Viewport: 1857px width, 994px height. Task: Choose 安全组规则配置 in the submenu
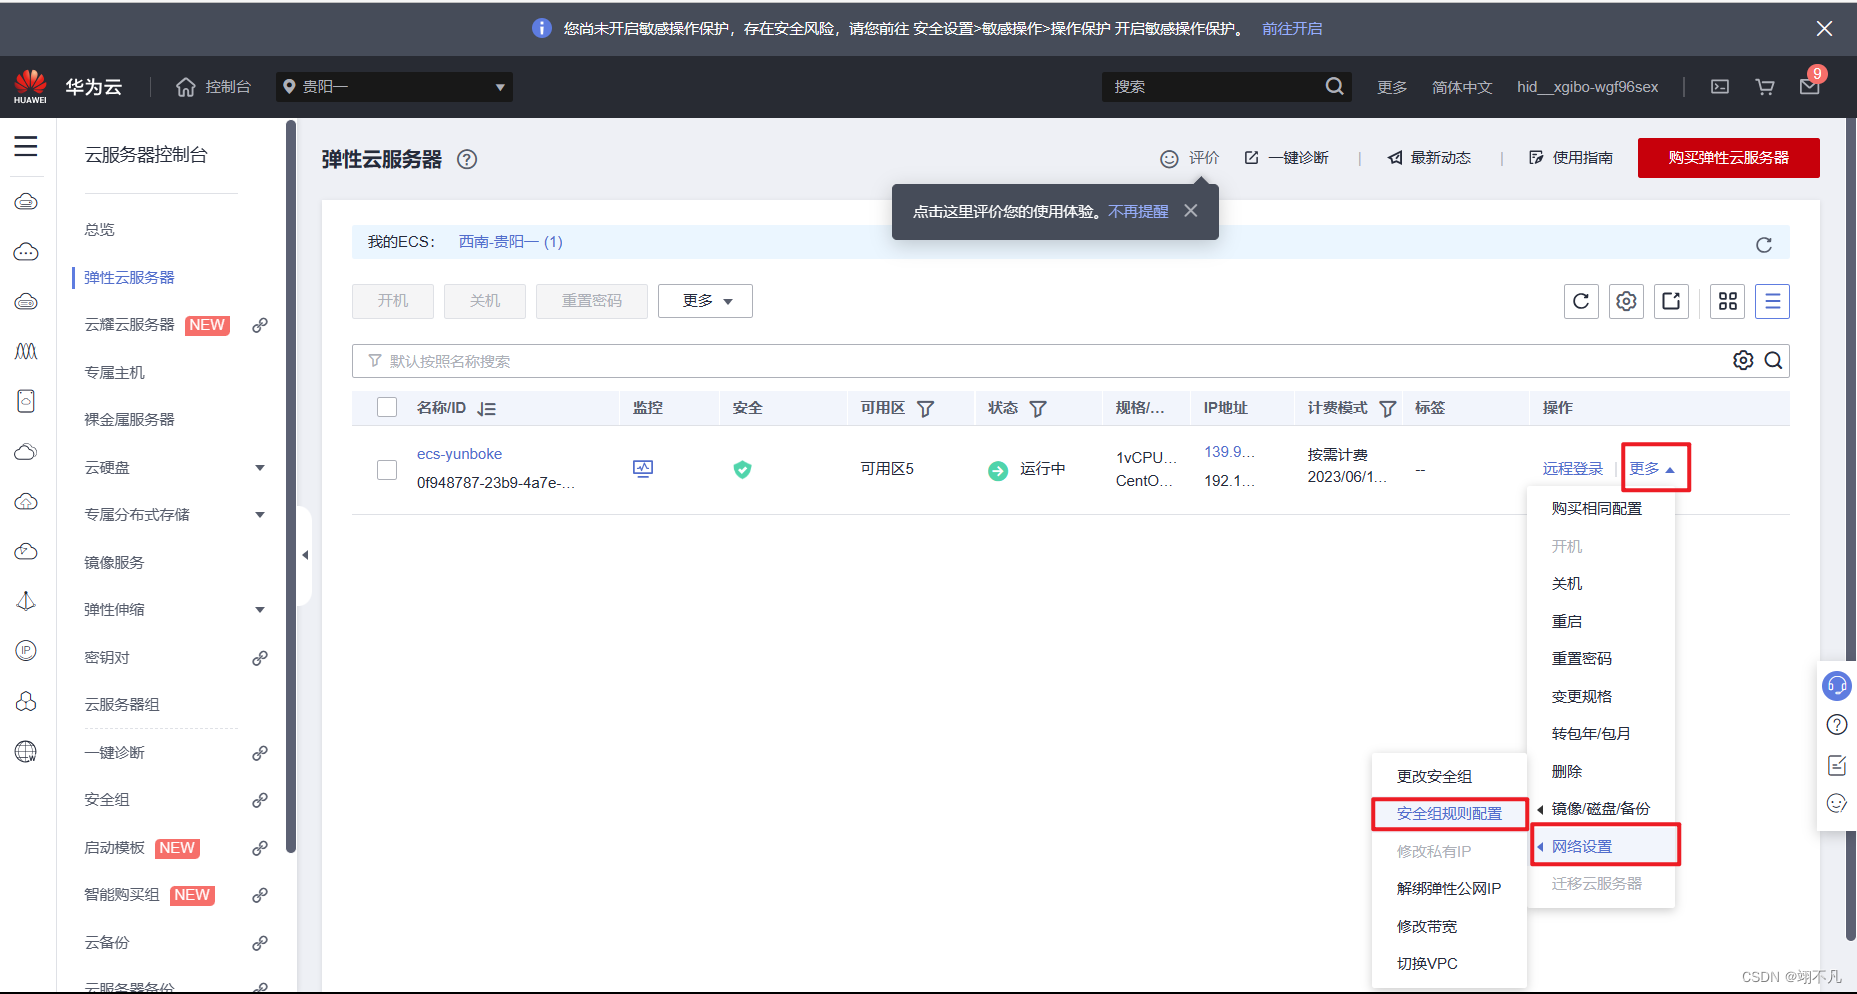1450,814
